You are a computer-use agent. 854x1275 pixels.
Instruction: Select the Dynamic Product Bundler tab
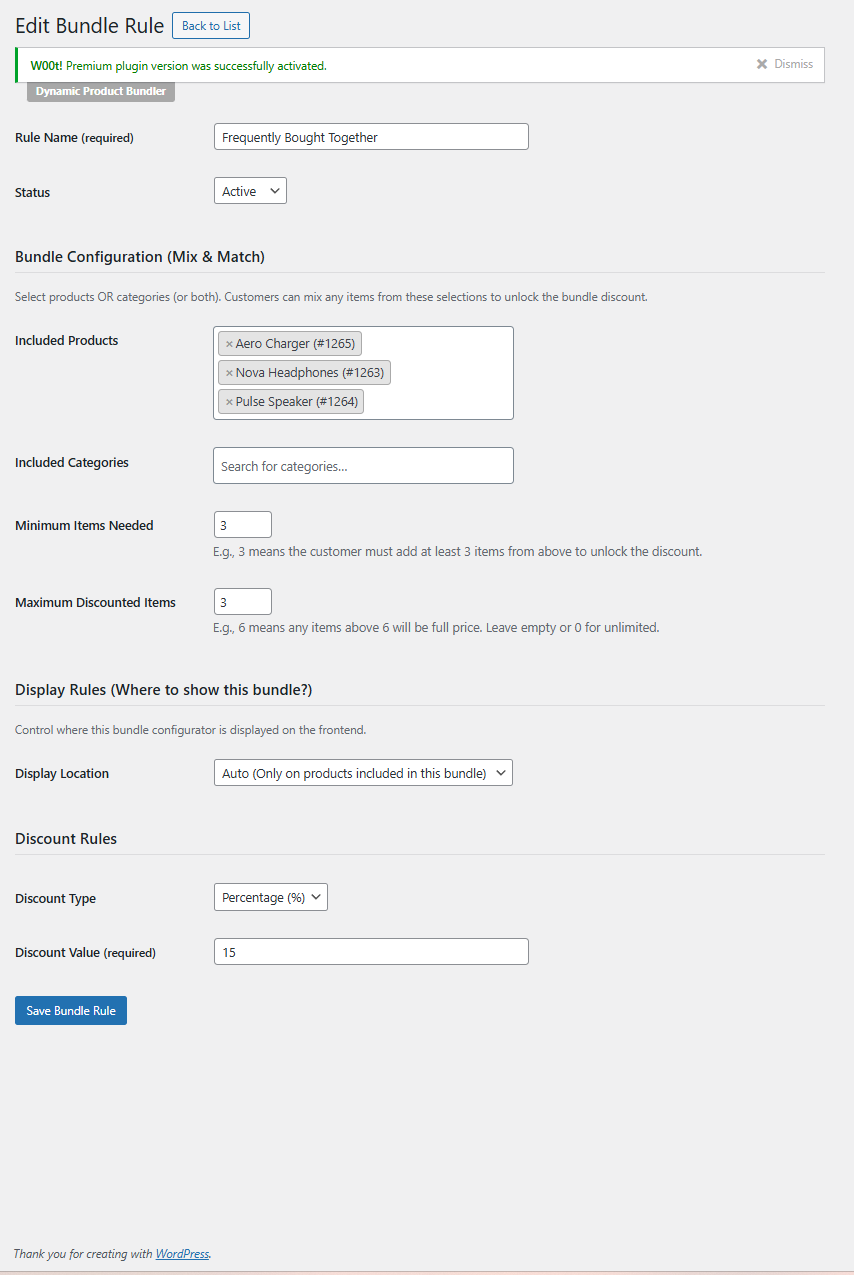(101, 91)
